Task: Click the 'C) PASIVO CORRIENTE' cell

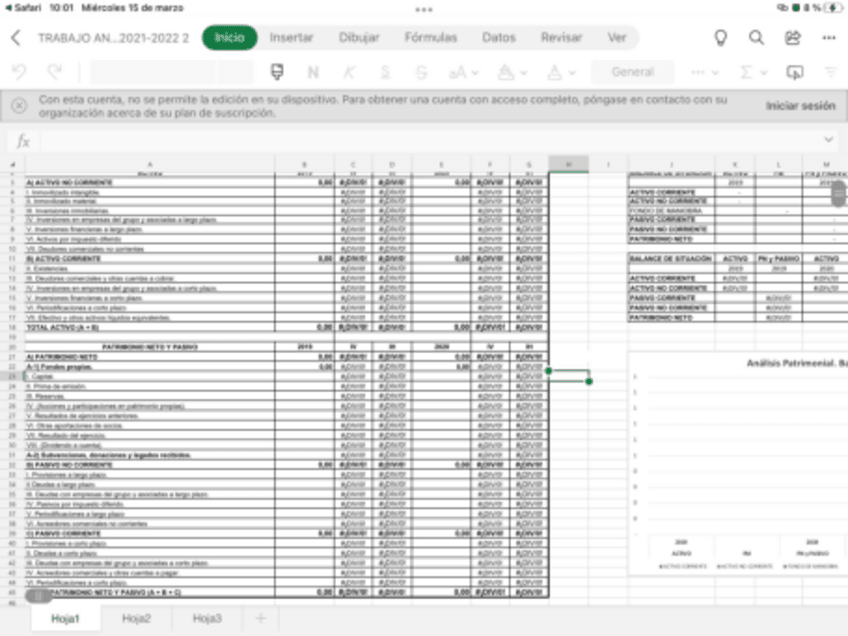Action: point(150,533)
